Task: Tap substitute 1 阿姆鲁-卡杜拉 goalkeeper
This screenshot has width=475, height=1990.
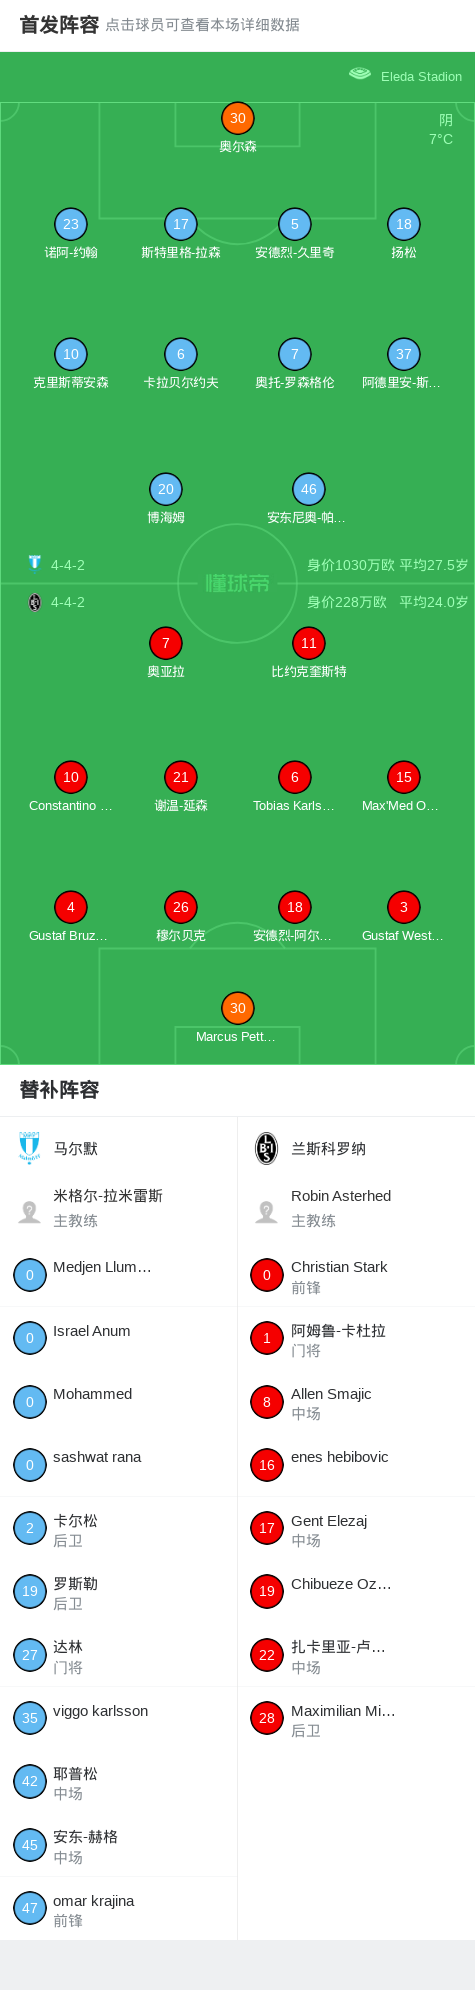Action: (x=356, y=1339)
